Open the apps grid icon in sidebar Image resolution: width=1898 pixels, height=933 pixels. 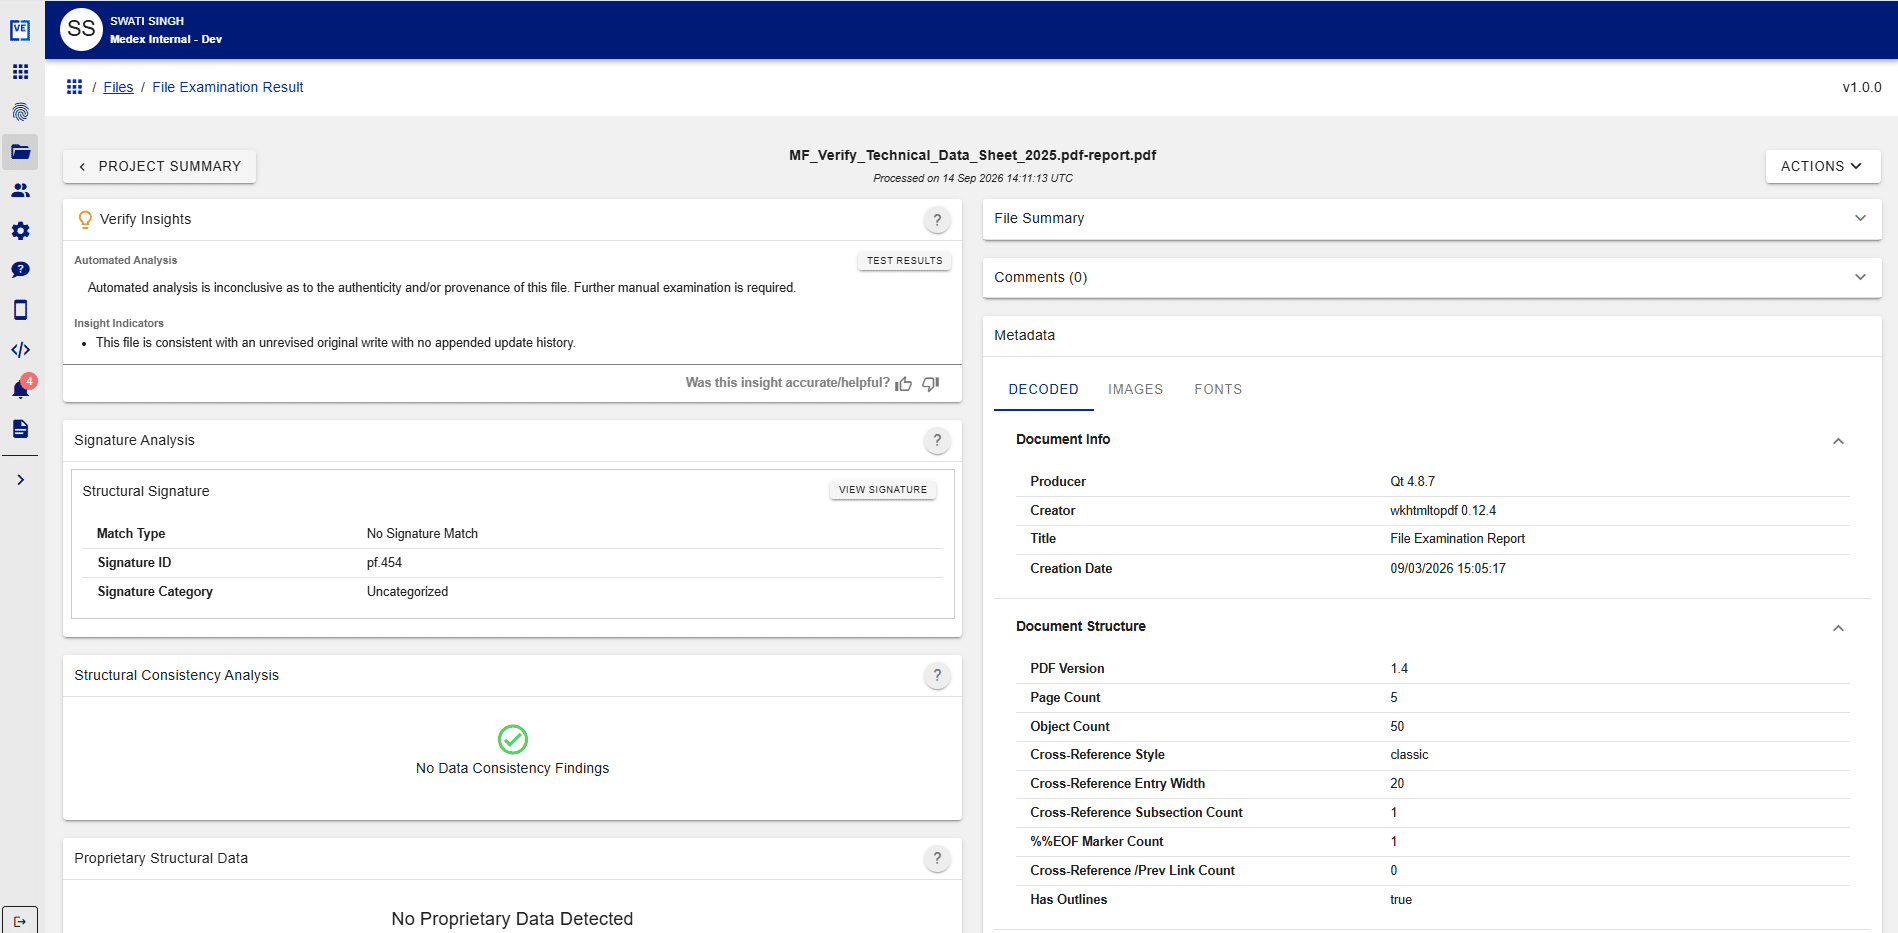pyautogui.click(x=20, y=72)
